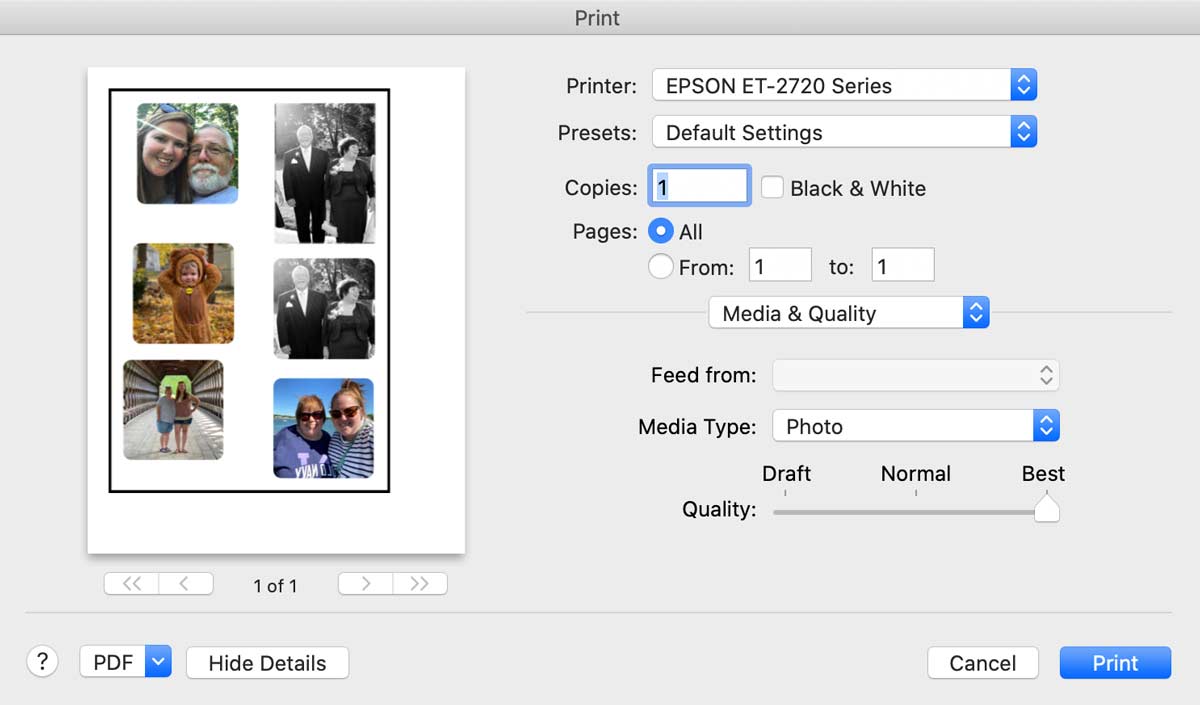Open the help question mark button
This screenshot has width=1200, height=705.
coord(42,662)
